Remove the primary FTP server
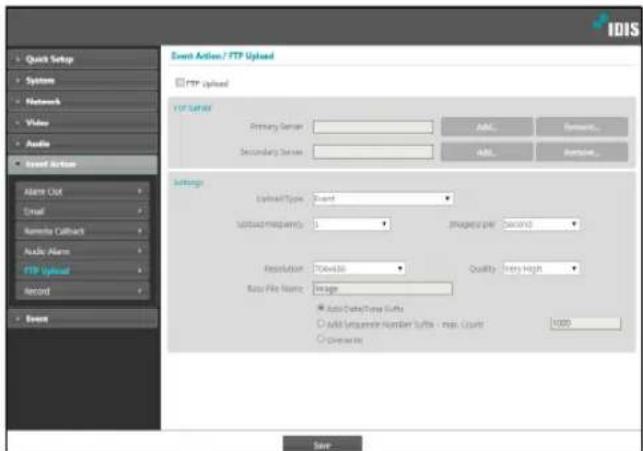Screen dimensions: 643x451 tap(581, 127)
